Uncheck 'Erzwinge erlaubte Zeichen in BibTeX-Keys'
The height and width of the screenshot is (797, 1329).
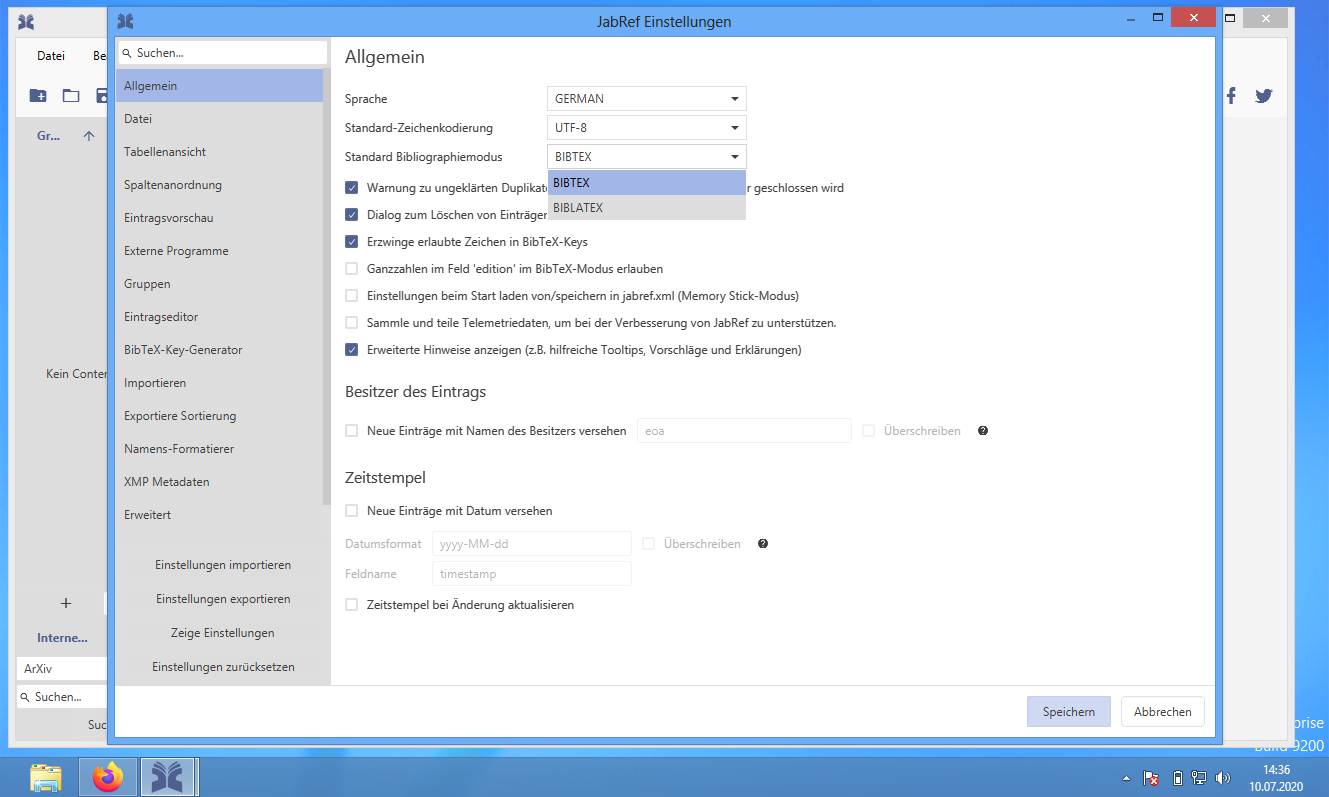[x=352, y=242]
